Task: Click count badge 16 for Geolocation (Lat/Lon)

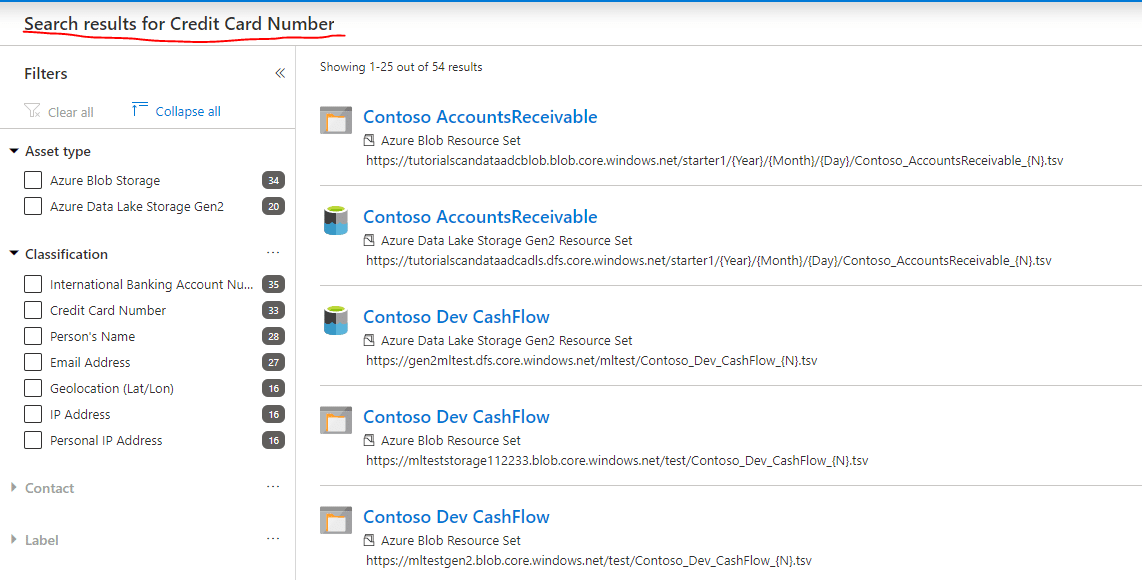Action: coord(273,388)
